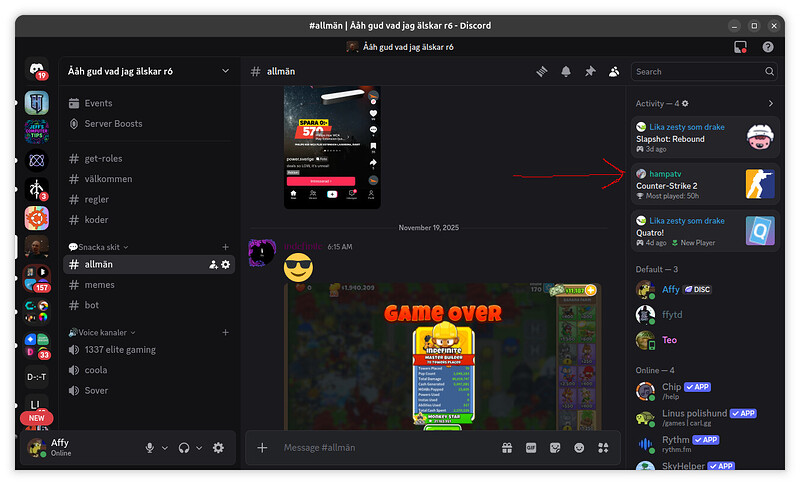The width and height of the screenshot is (800, 485).
Task: Click the Discord direct messages home icon
Action: [x=37, y=70]
